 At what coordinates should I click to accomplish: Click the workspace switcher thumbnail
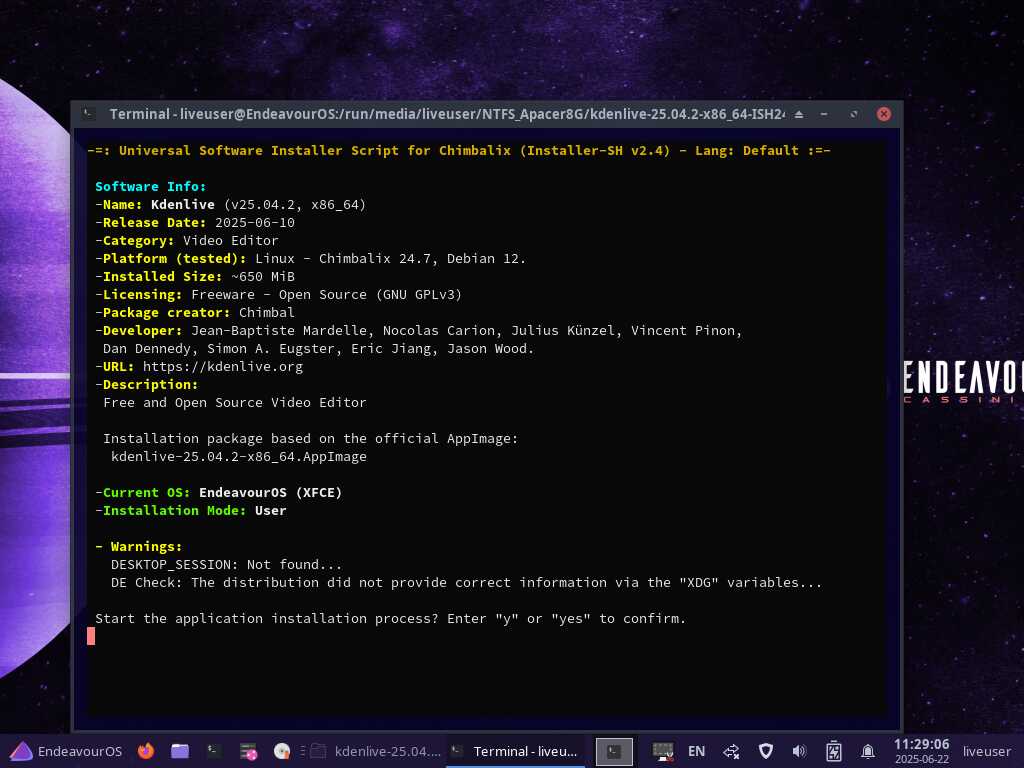click(x=614, y=751)
